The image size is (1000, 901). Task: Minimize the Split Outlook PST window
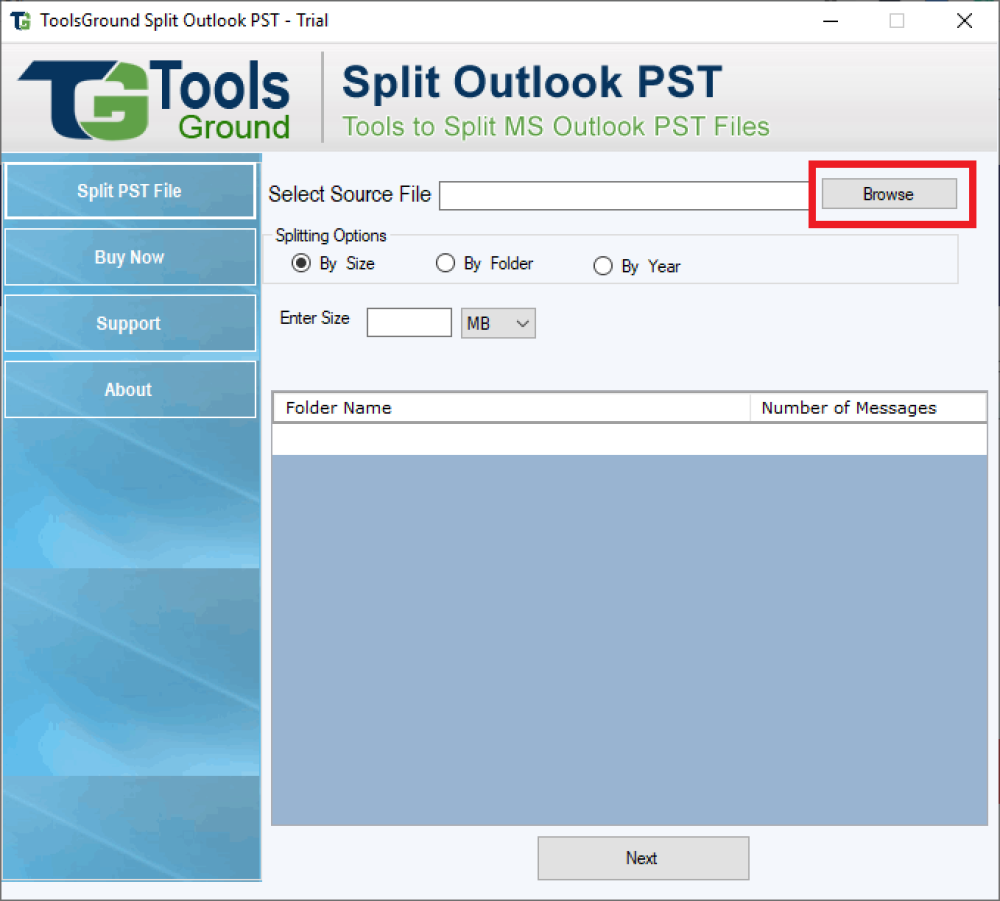(830, 21)
